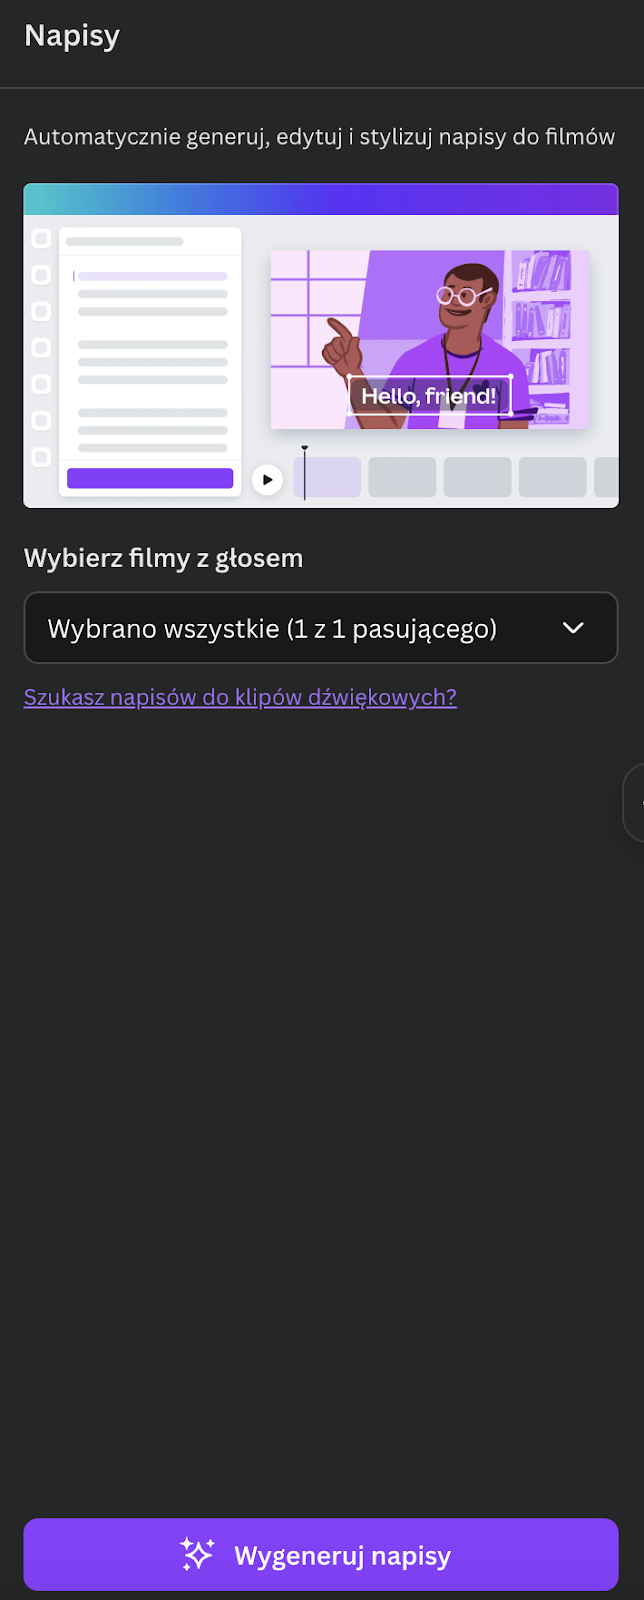Screen dimensions: 644x1600
Task: Click the chevron arrow in the film selector
Action: [573, 628]
